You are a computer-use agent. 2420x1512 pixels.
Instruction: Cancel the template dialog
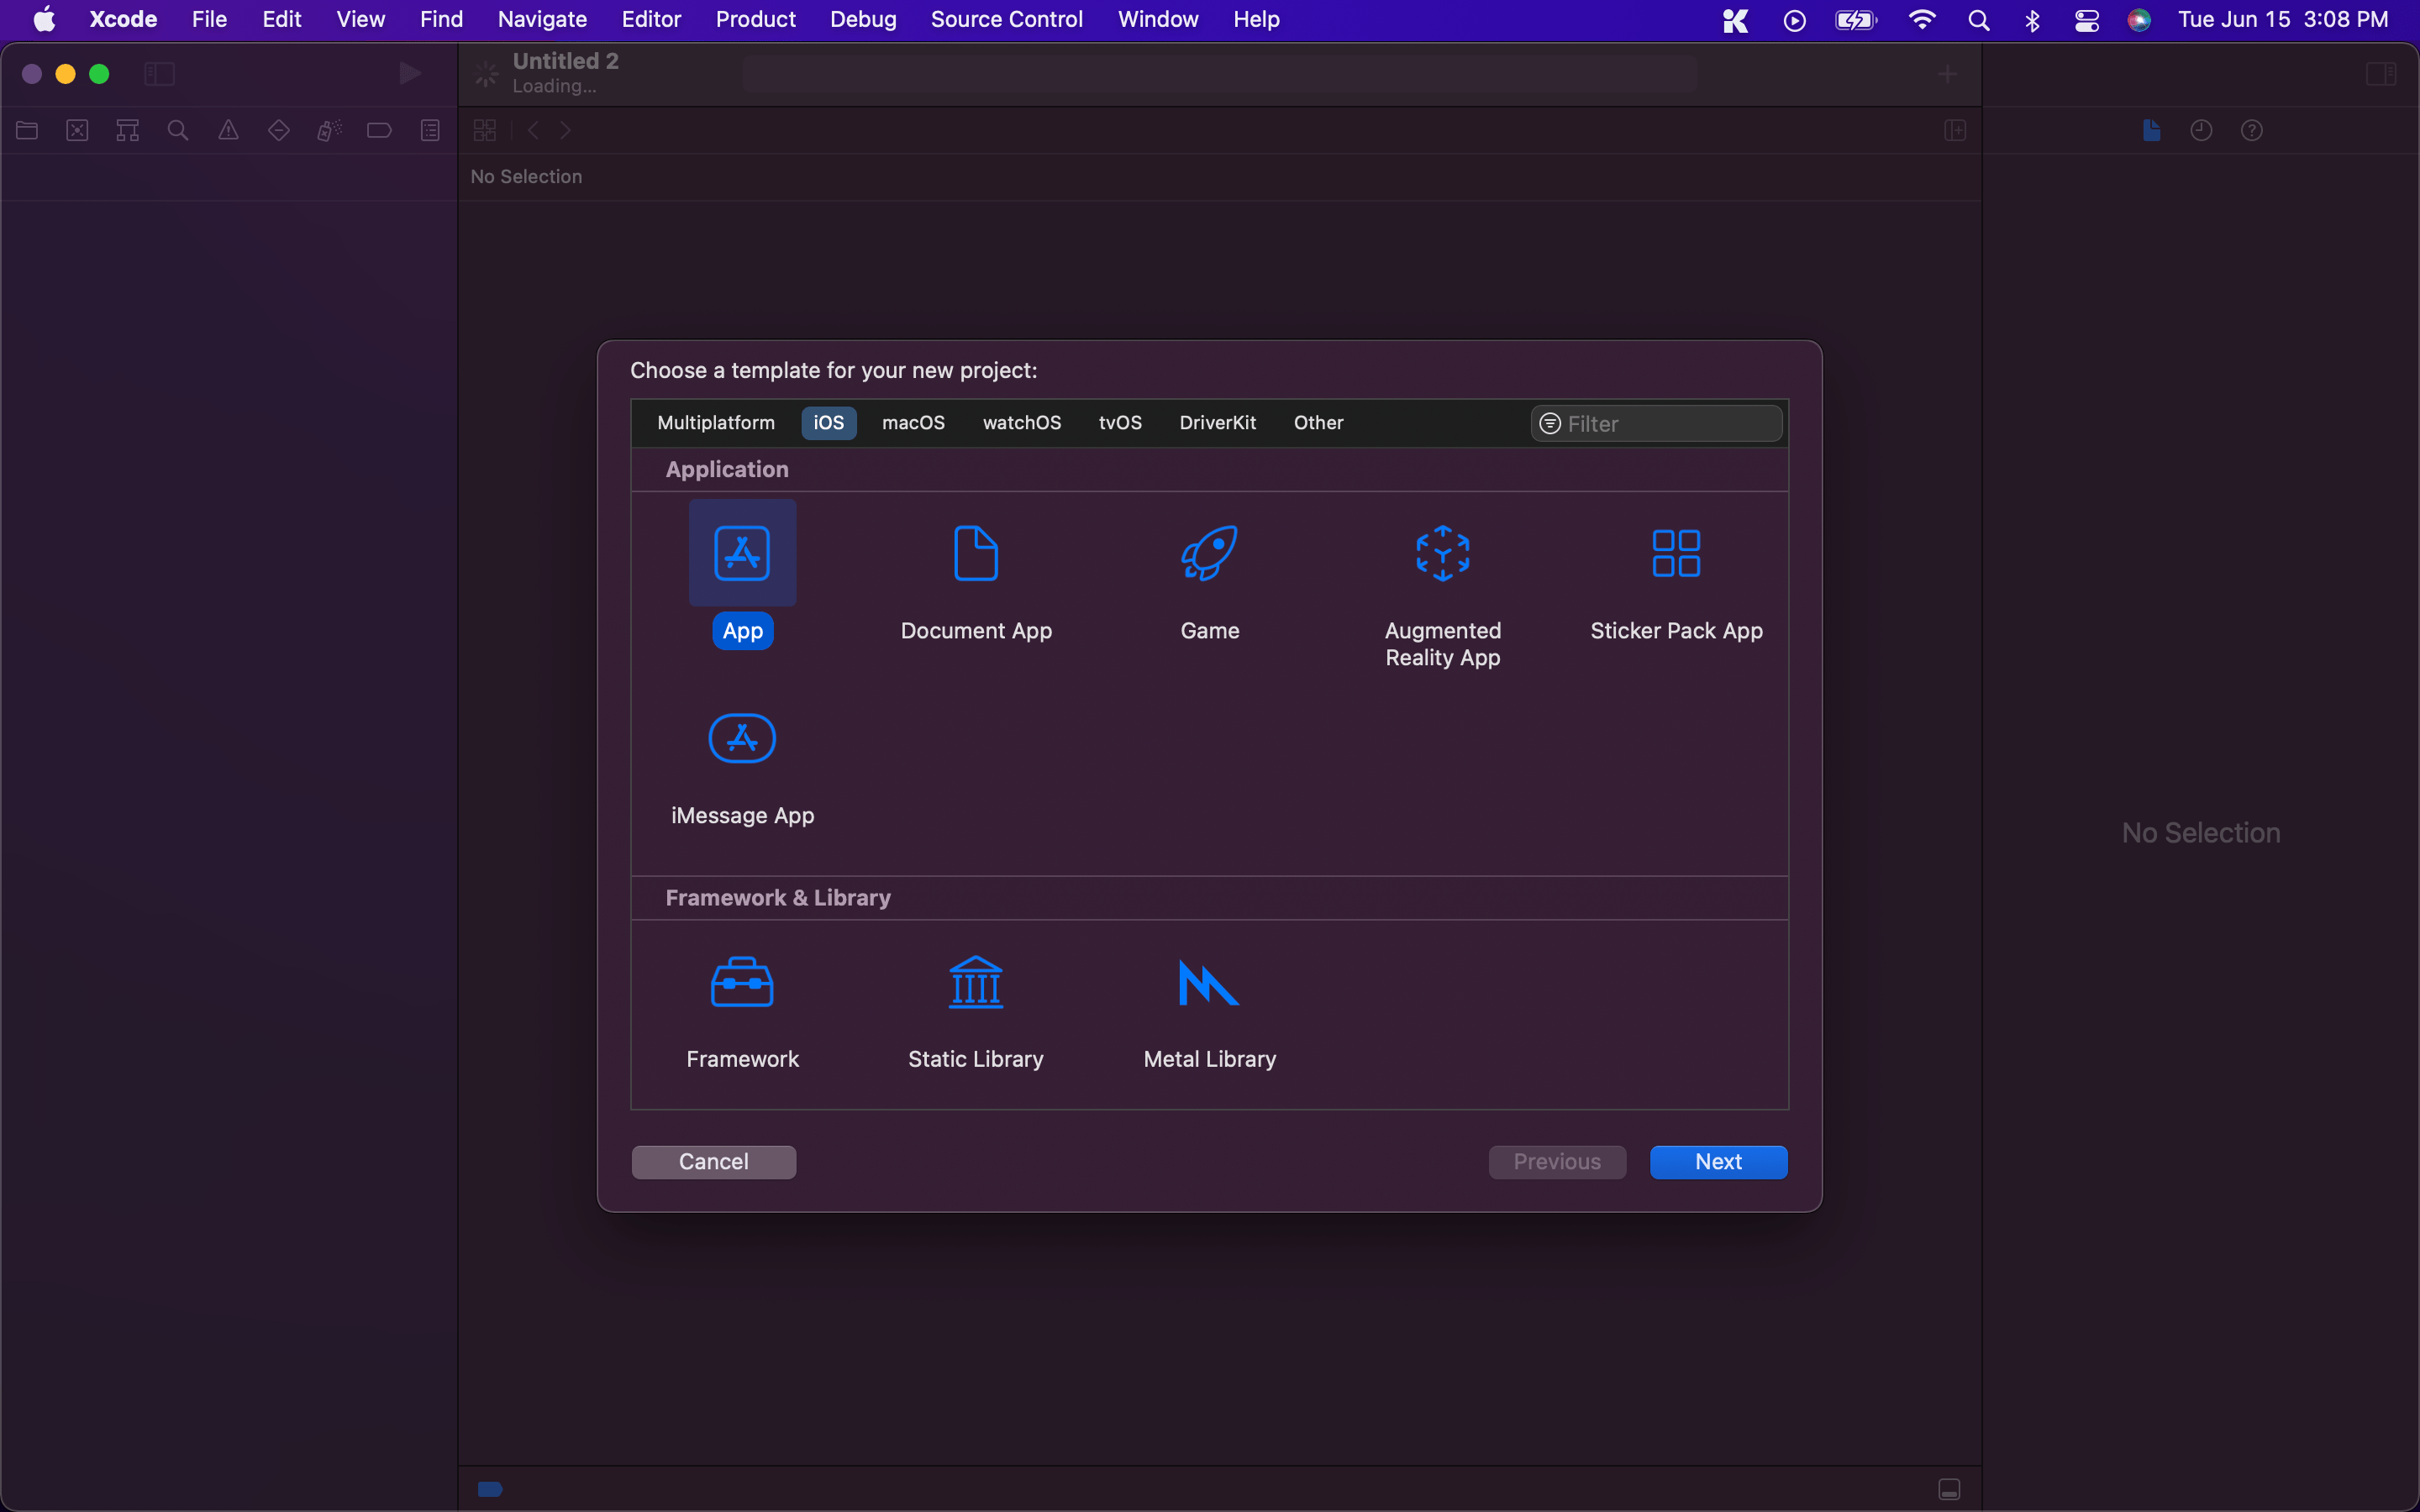[x=713, y=1162]
